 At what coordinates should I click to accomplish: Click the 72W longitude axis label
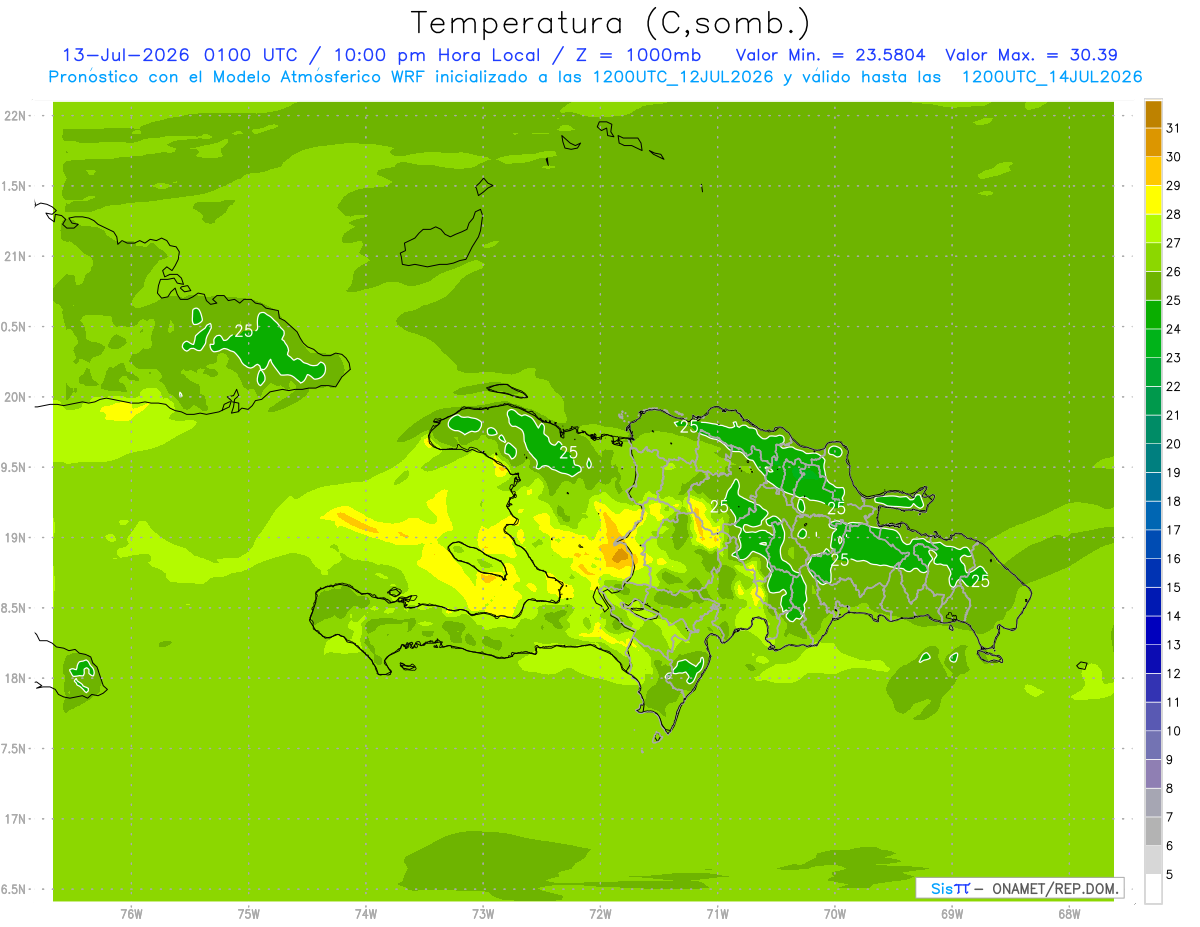(x=600, y=914)
